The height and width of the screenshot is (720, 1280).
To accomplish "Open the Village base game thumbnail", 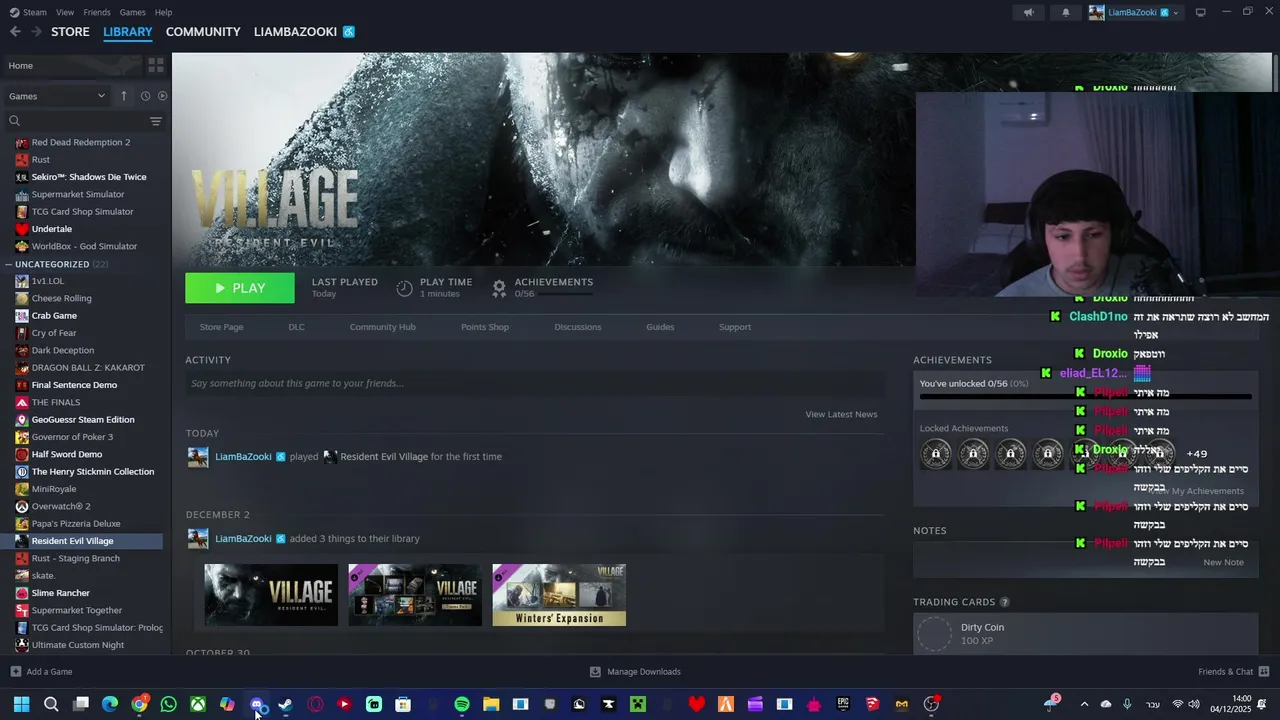I will (271, 595).
